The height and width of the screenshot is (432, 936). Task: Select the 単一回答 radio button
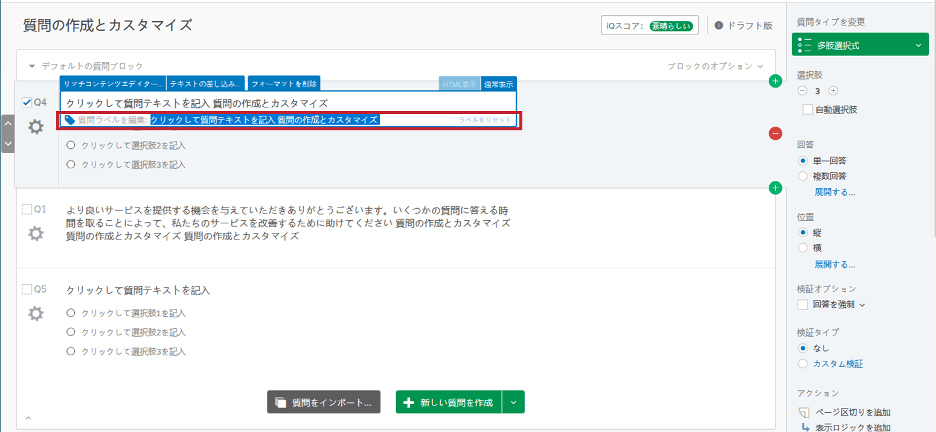pyautogui.click(x=803, y=161)
